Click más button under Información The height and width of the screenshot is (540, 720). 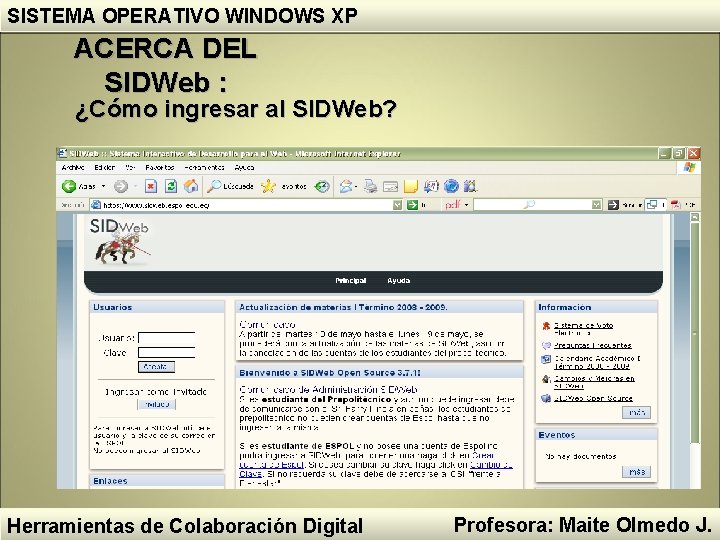(x=637, y=412)
